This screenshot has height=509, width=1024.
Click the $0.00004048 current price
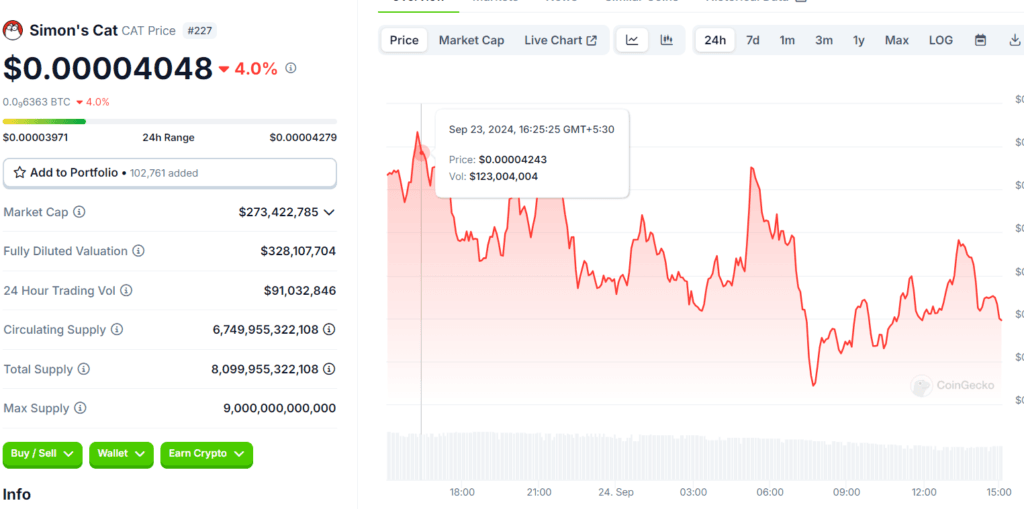(x=108, y=68)
